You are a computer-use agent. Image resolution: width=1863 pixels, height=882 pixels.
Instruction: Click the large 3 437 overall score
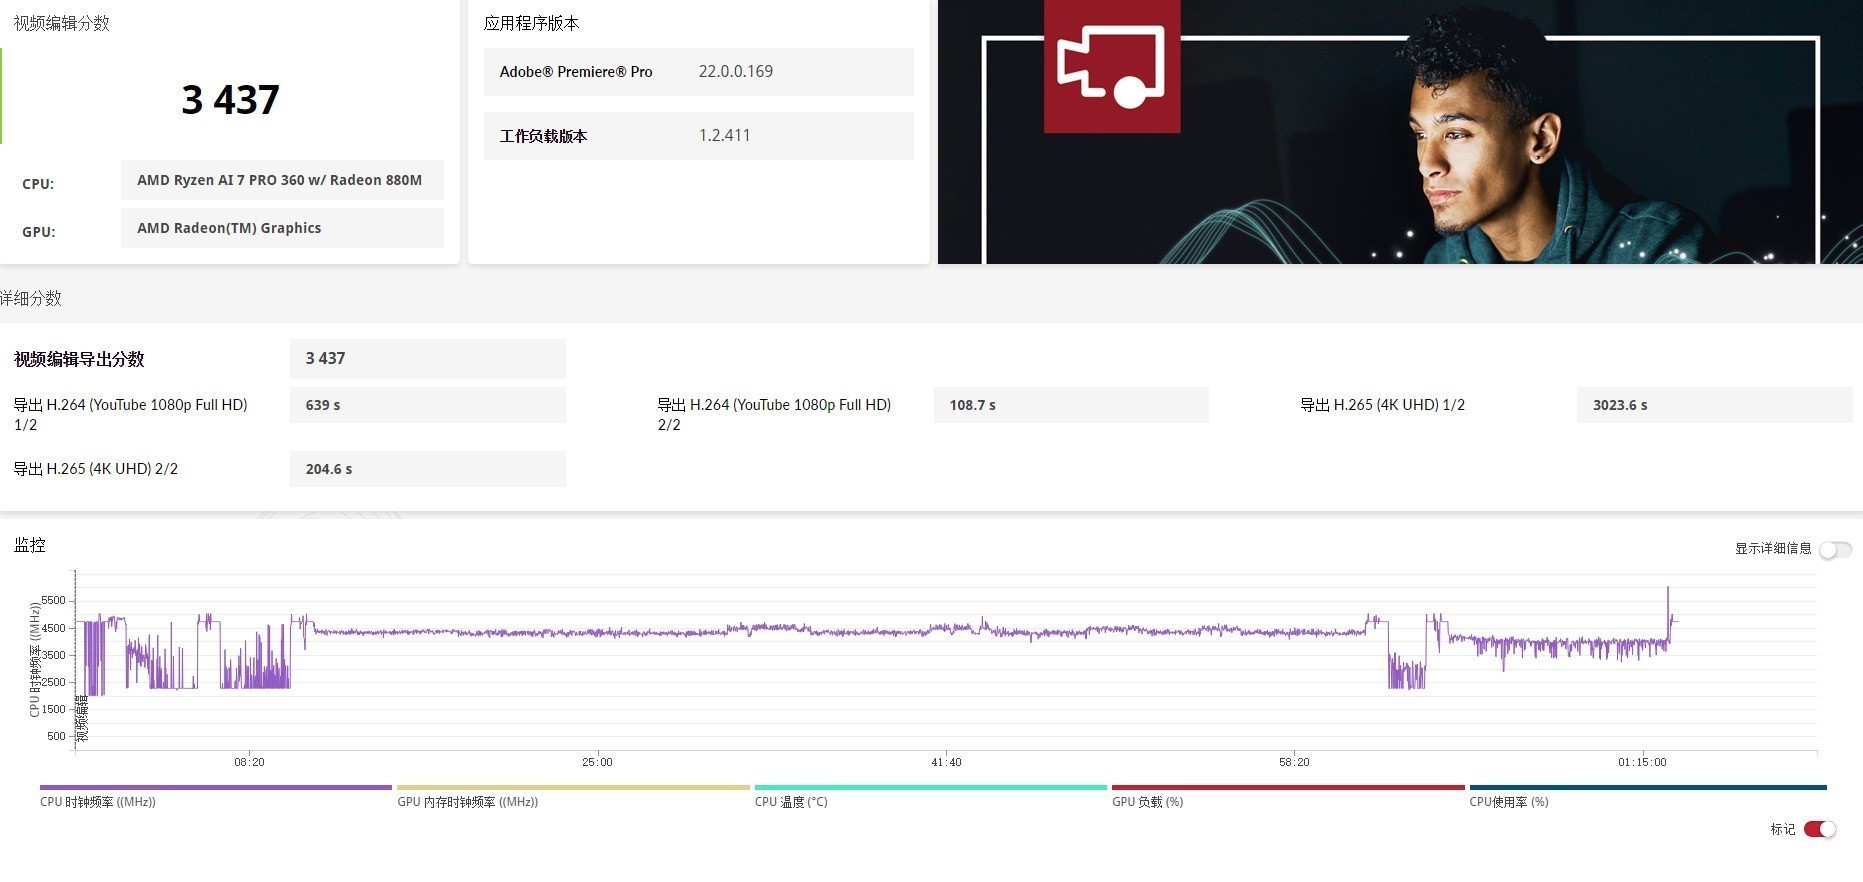click(x=230, y=100)
